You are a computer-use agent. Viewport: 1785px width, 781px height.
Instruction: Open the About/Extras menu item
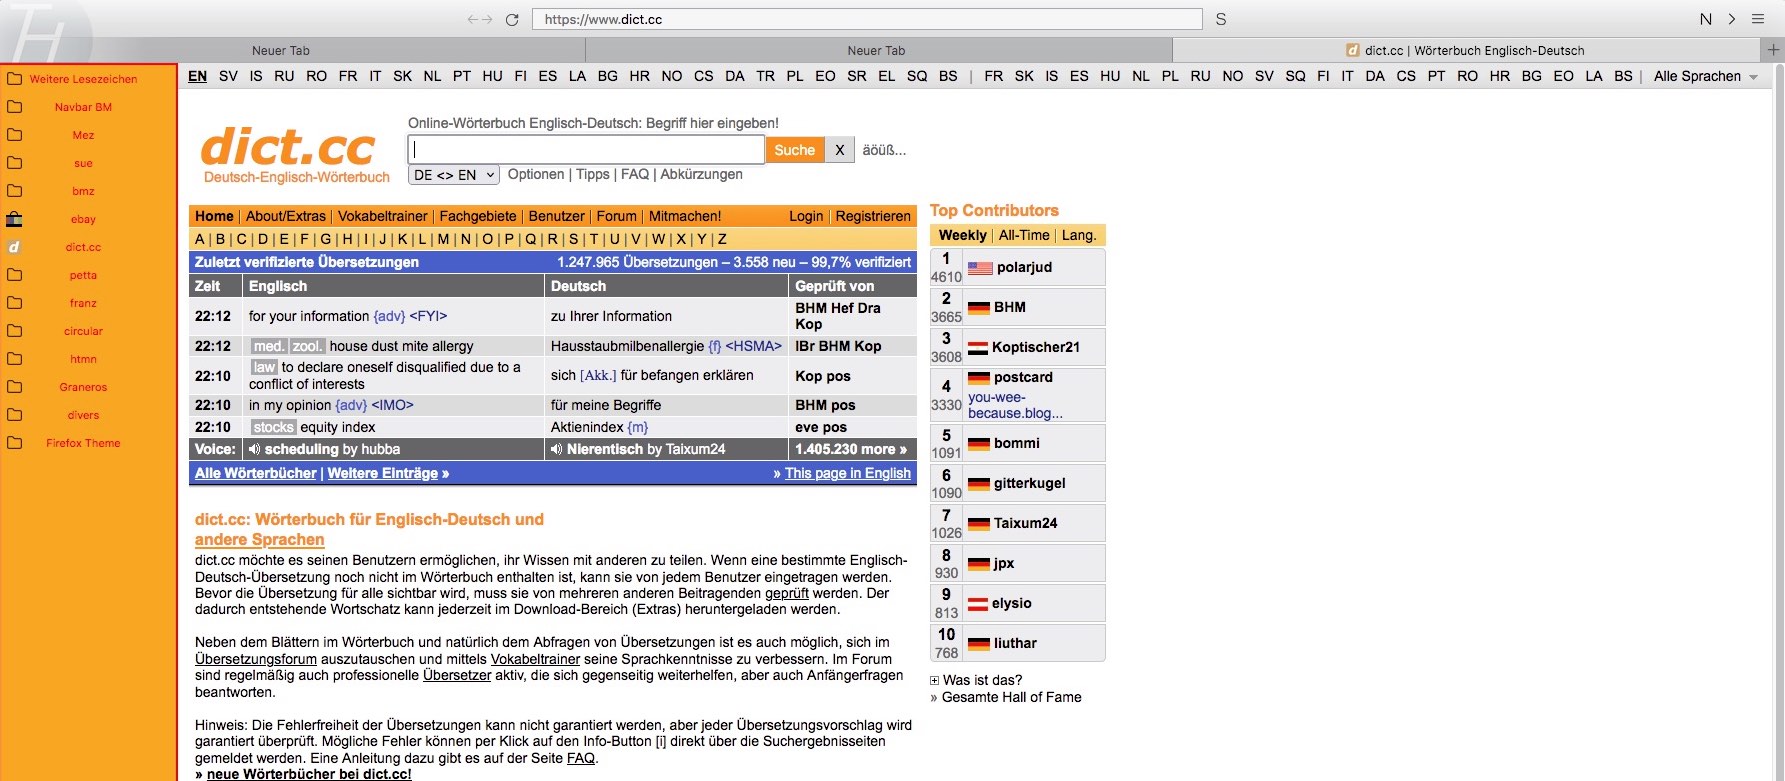[286, 216]
